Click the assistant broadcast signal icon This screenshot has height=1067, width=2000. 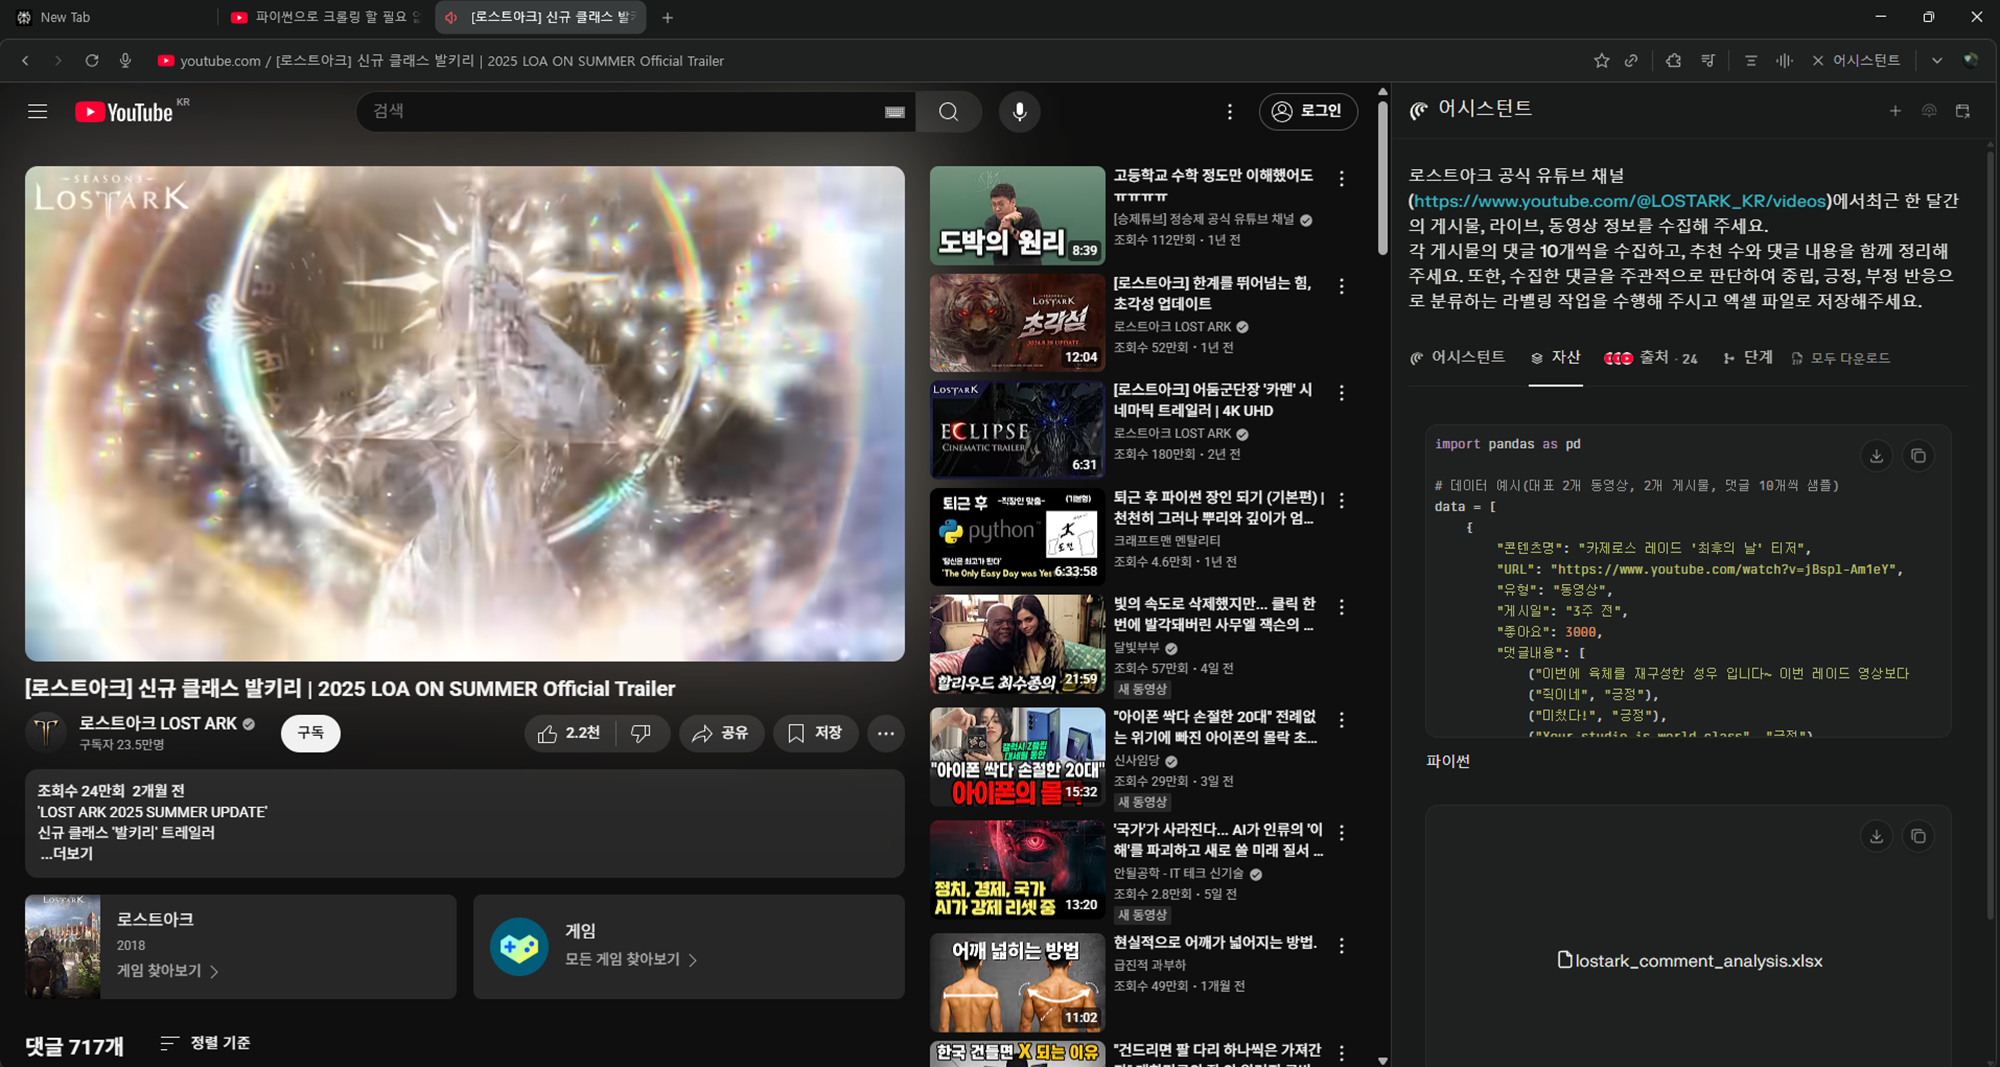pyautogui.click(x=1929, y=111)
